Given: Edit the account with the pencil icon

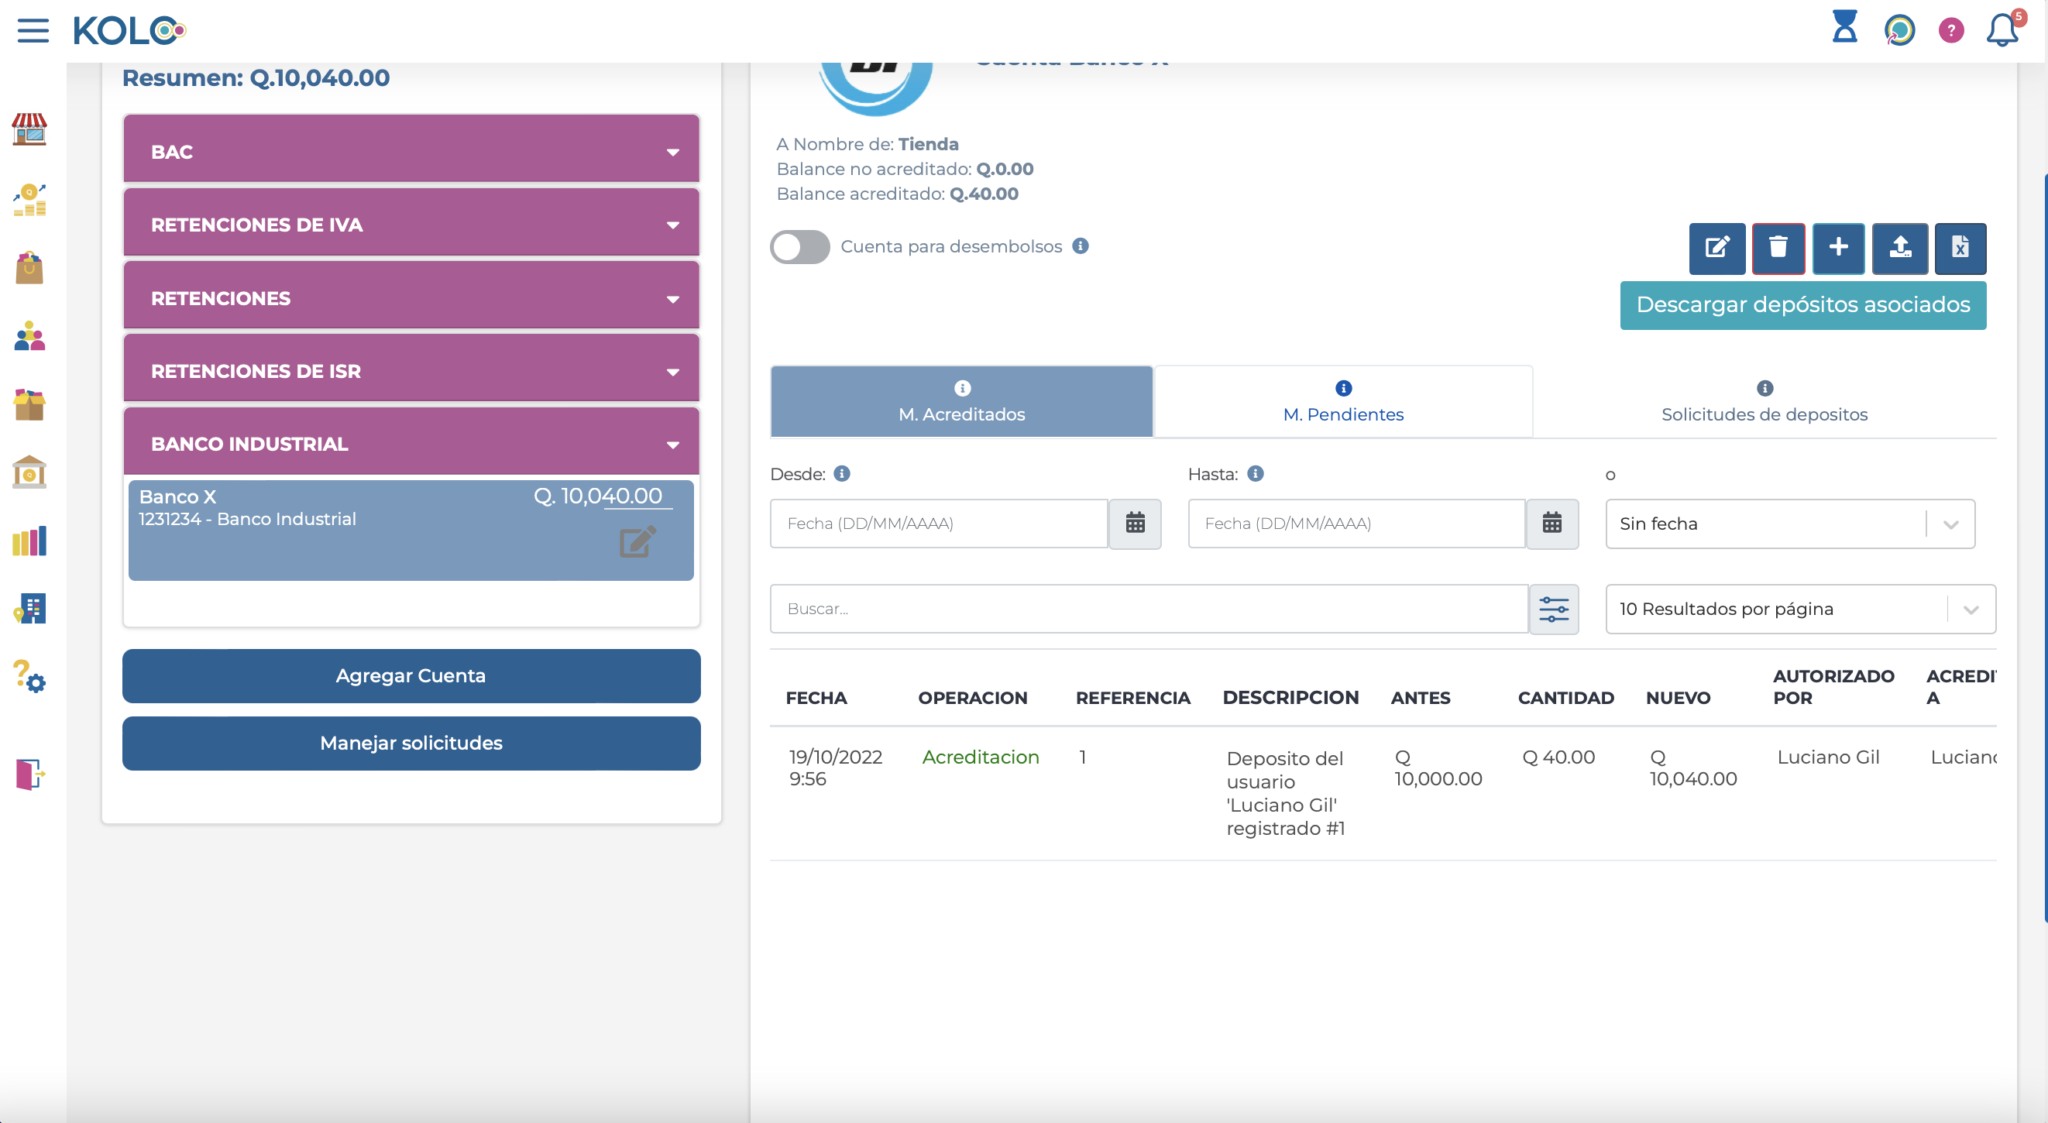Looking at the screenshot, I should (1716, 249).
